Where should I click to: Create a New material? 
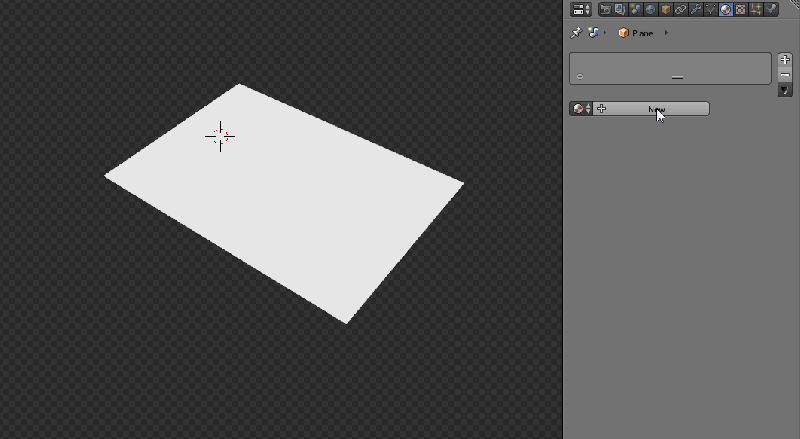click(651, 109)
